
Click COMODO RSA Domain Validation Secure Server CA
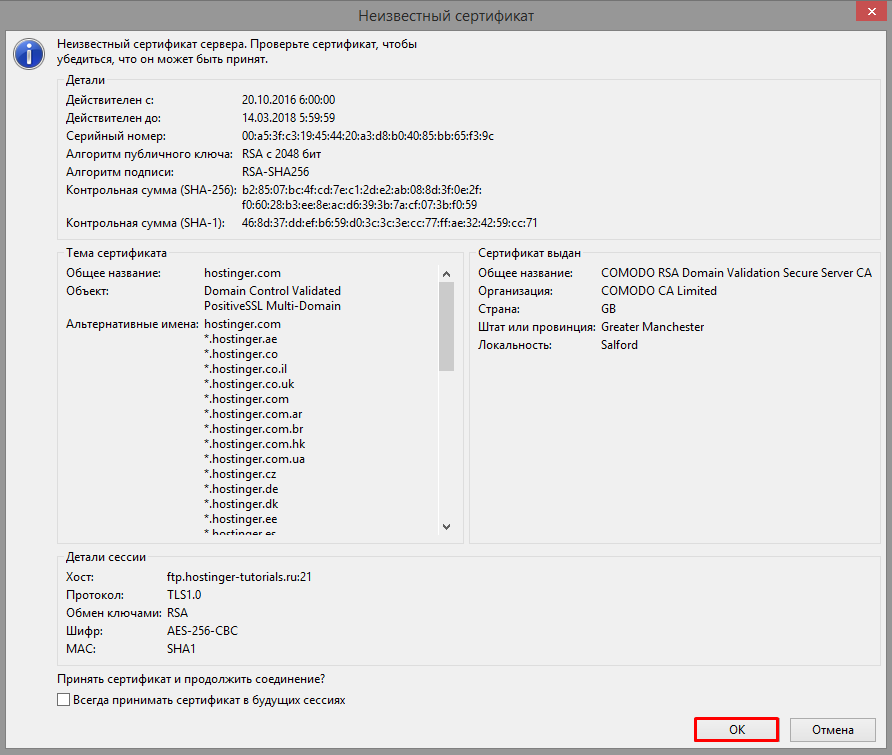point(736,273)
